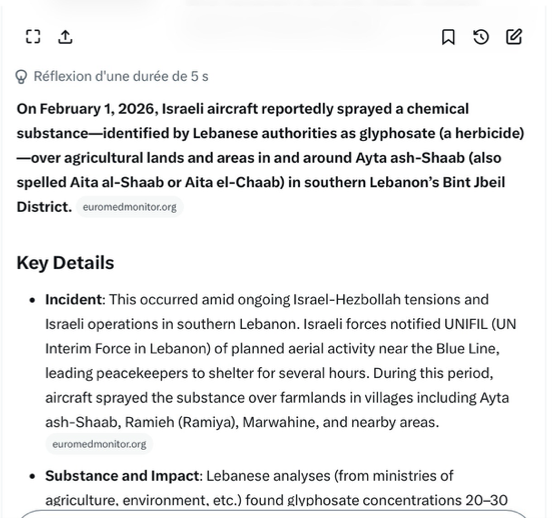Image resolution: width=552 pixels, height=518 pixels.
Task: Click the lightbulb thinking icon
Action: pyautogui.click(x=21, y=76)
